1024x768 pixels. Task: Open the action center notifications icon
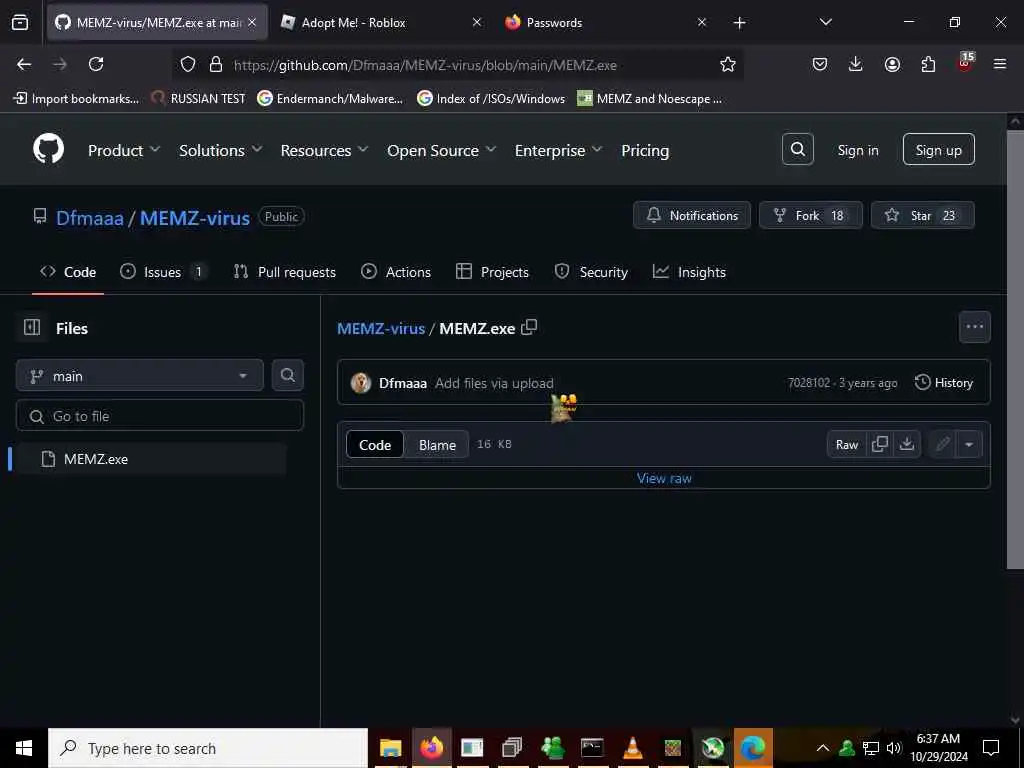pyautogui.click(x=991, y=748)
